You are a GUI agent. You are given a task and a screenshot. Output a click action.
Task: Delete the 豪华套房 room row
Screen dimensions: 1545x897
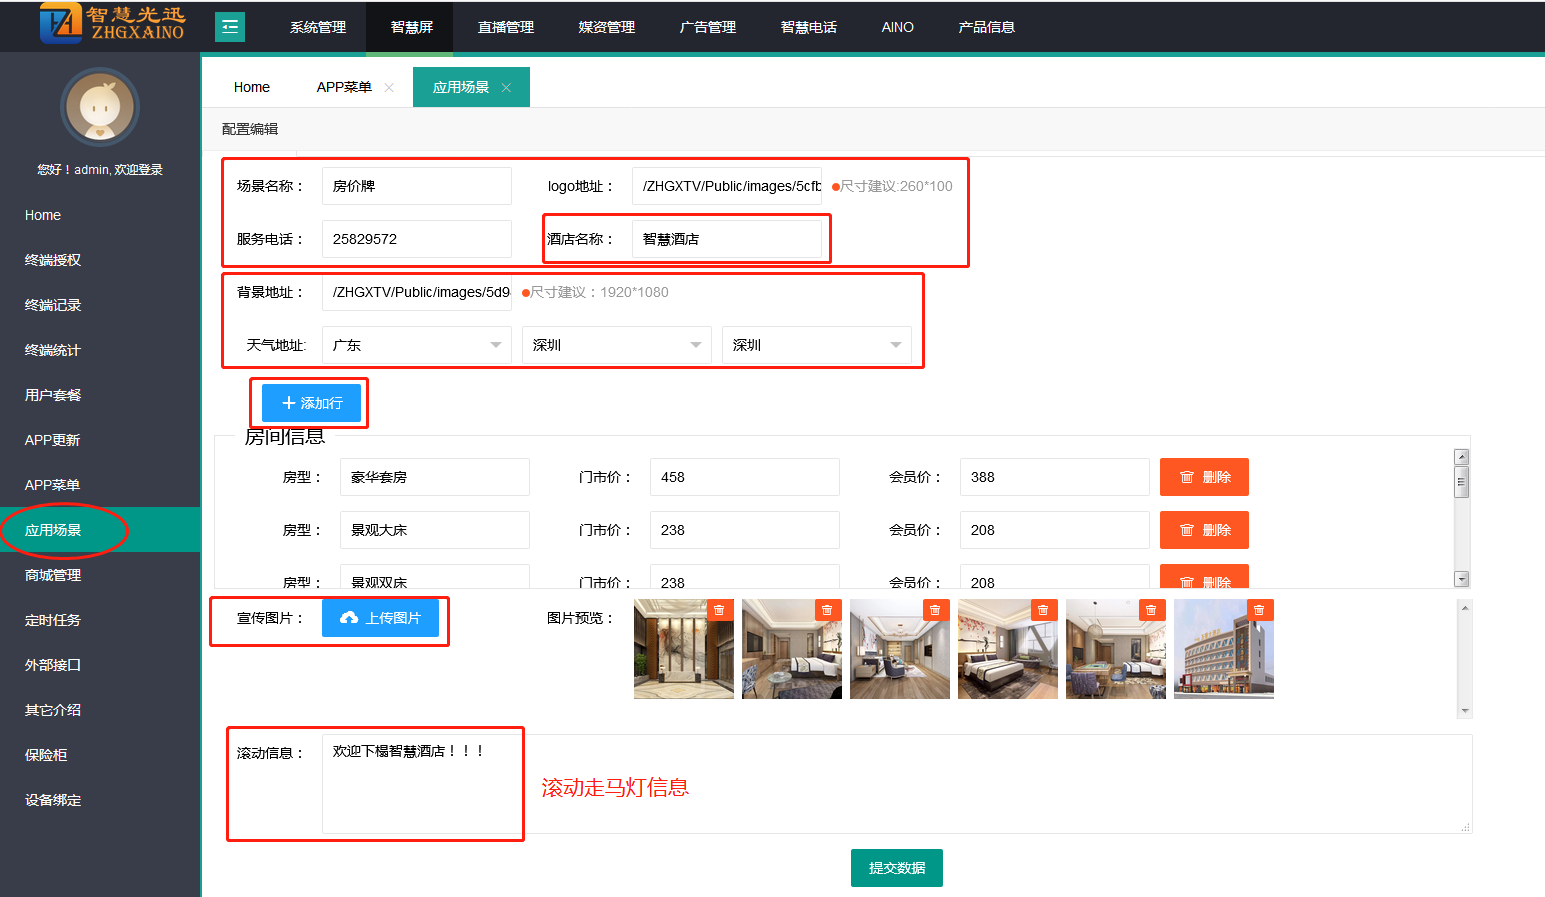1204,477
